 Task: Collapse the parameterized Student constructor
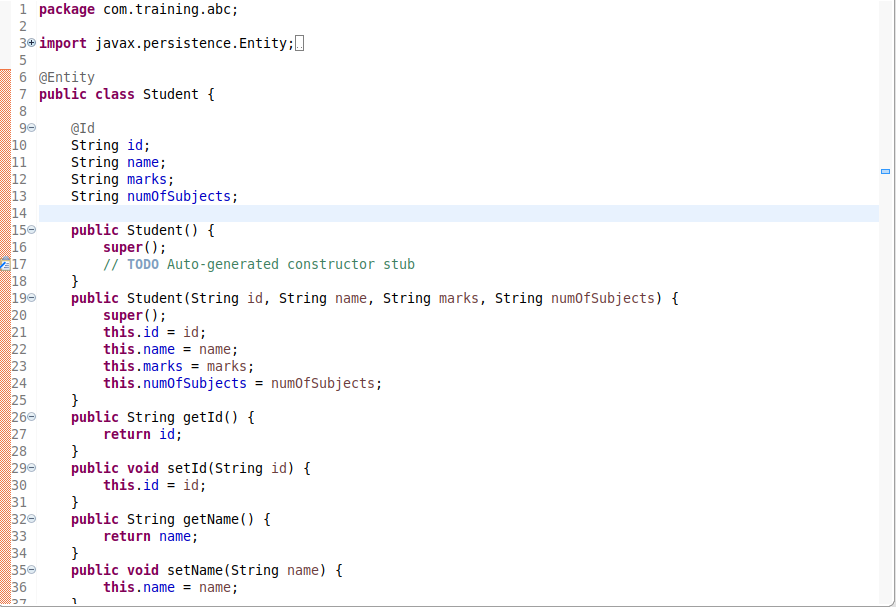click(30, 298)
